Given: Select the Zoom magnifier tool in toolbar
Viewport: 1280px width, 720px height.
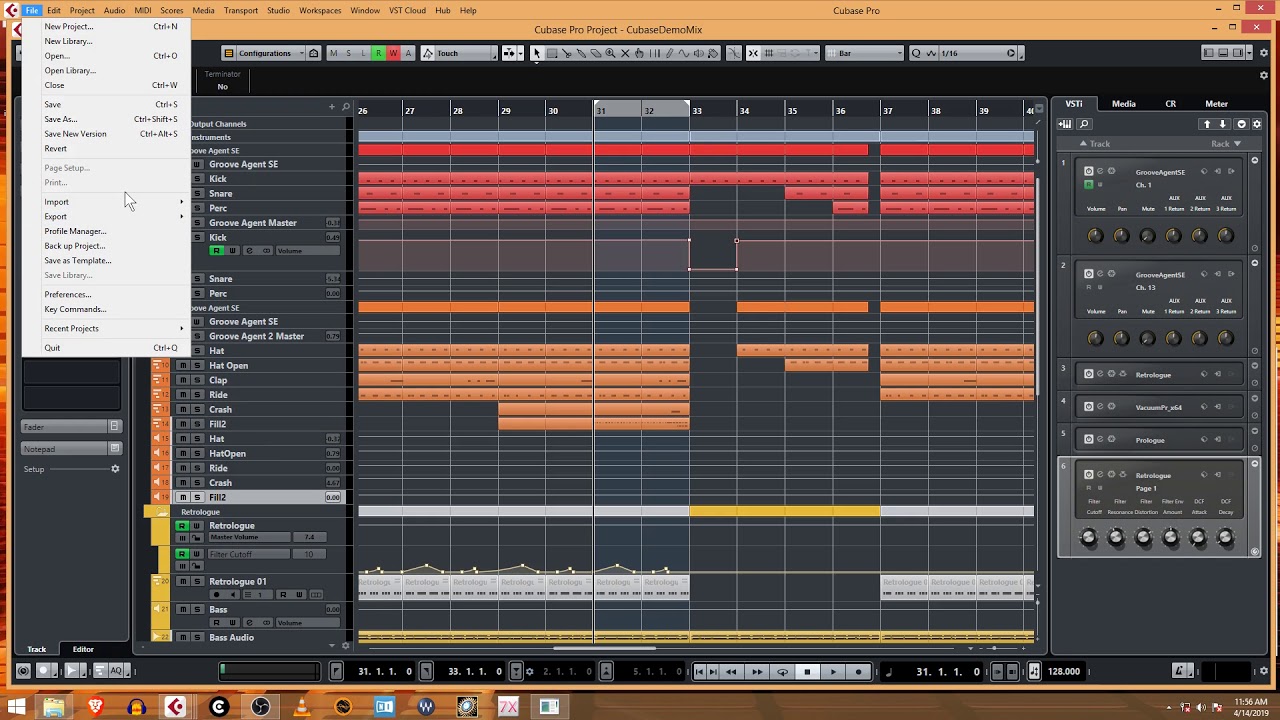Looking at the screenshot, I should pos(610,53).
